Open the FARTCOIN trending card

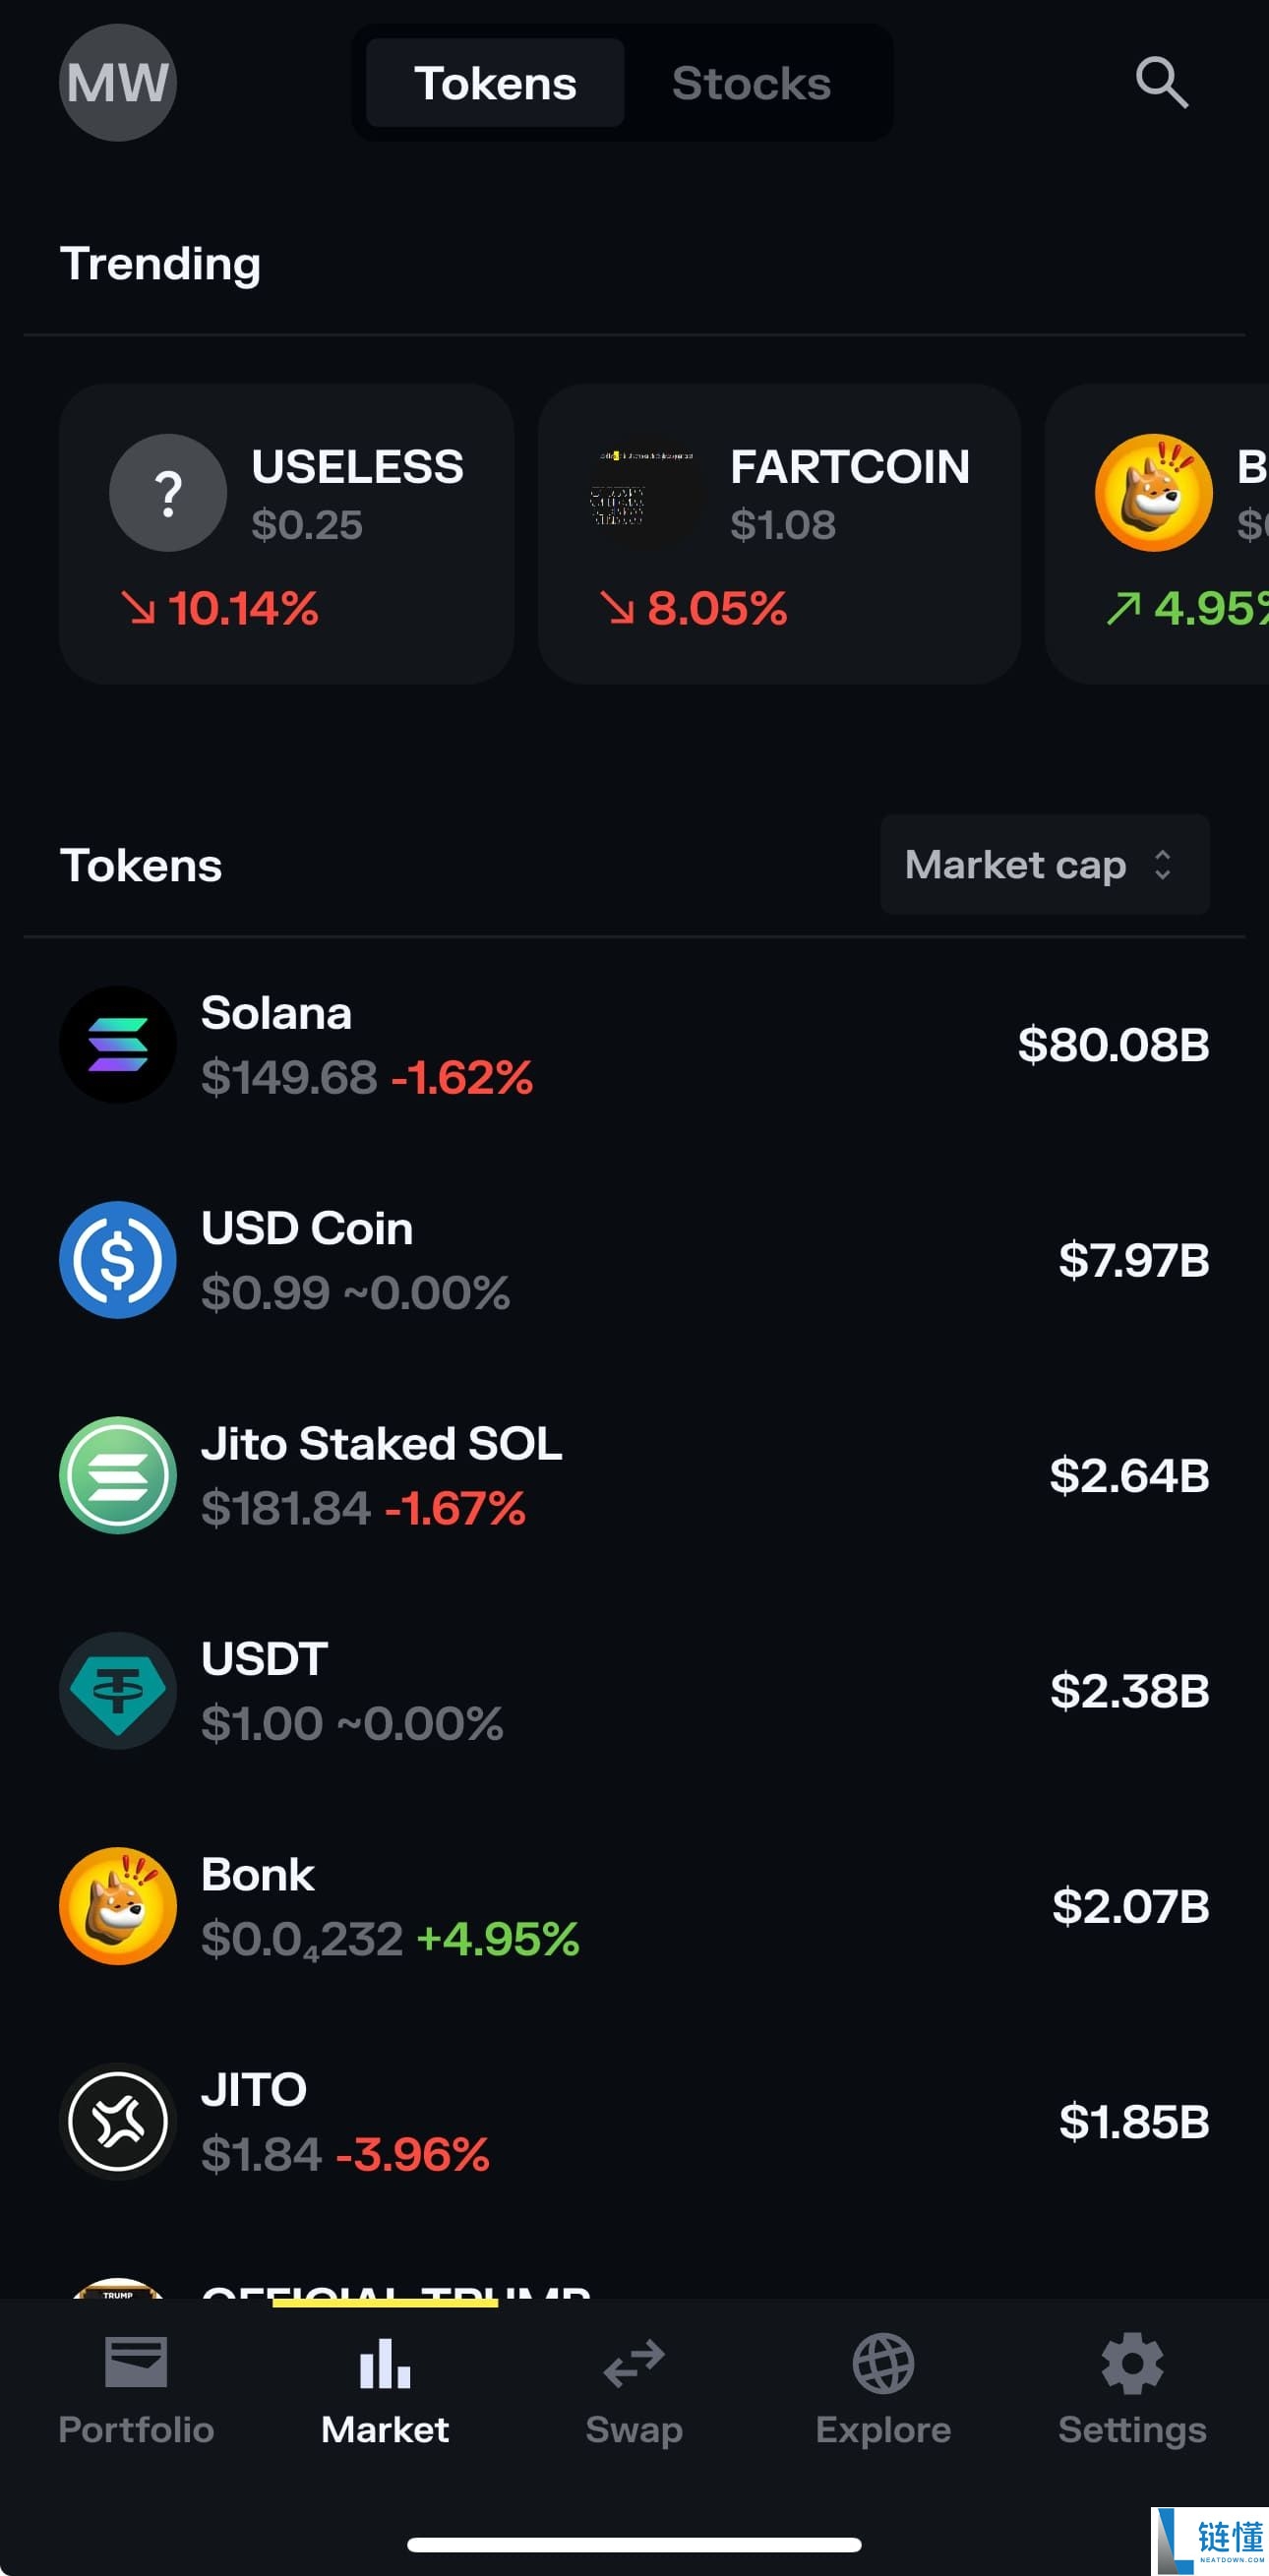click(779, 533)
